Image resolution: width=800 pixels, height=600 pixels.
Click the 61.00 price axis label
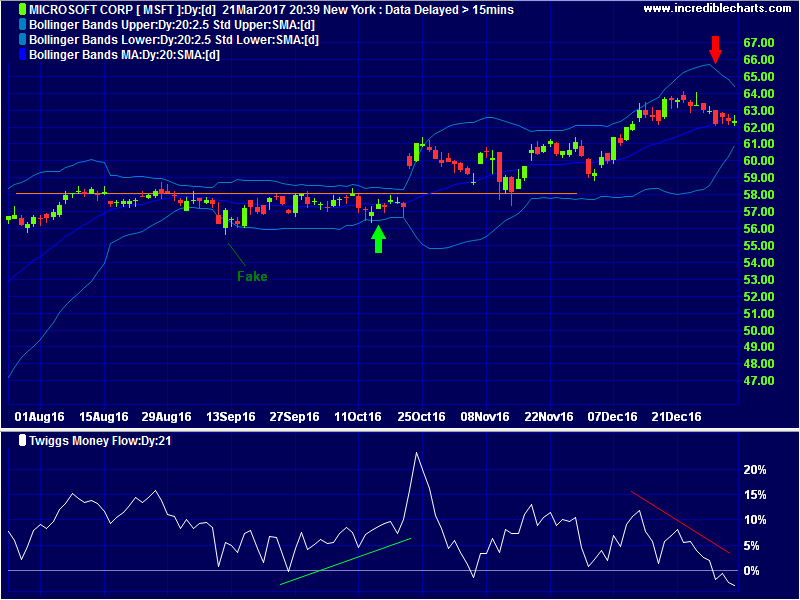pos(759,144)
